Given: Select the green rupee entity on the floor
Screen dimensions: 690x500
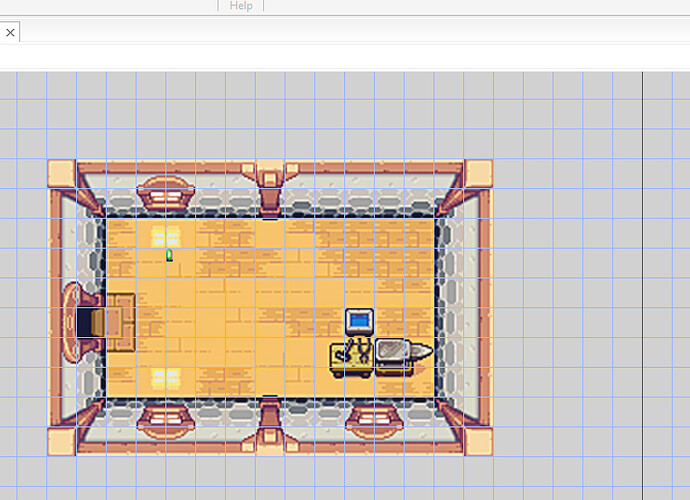Looking at the screenshot, I should pos(169,255).
